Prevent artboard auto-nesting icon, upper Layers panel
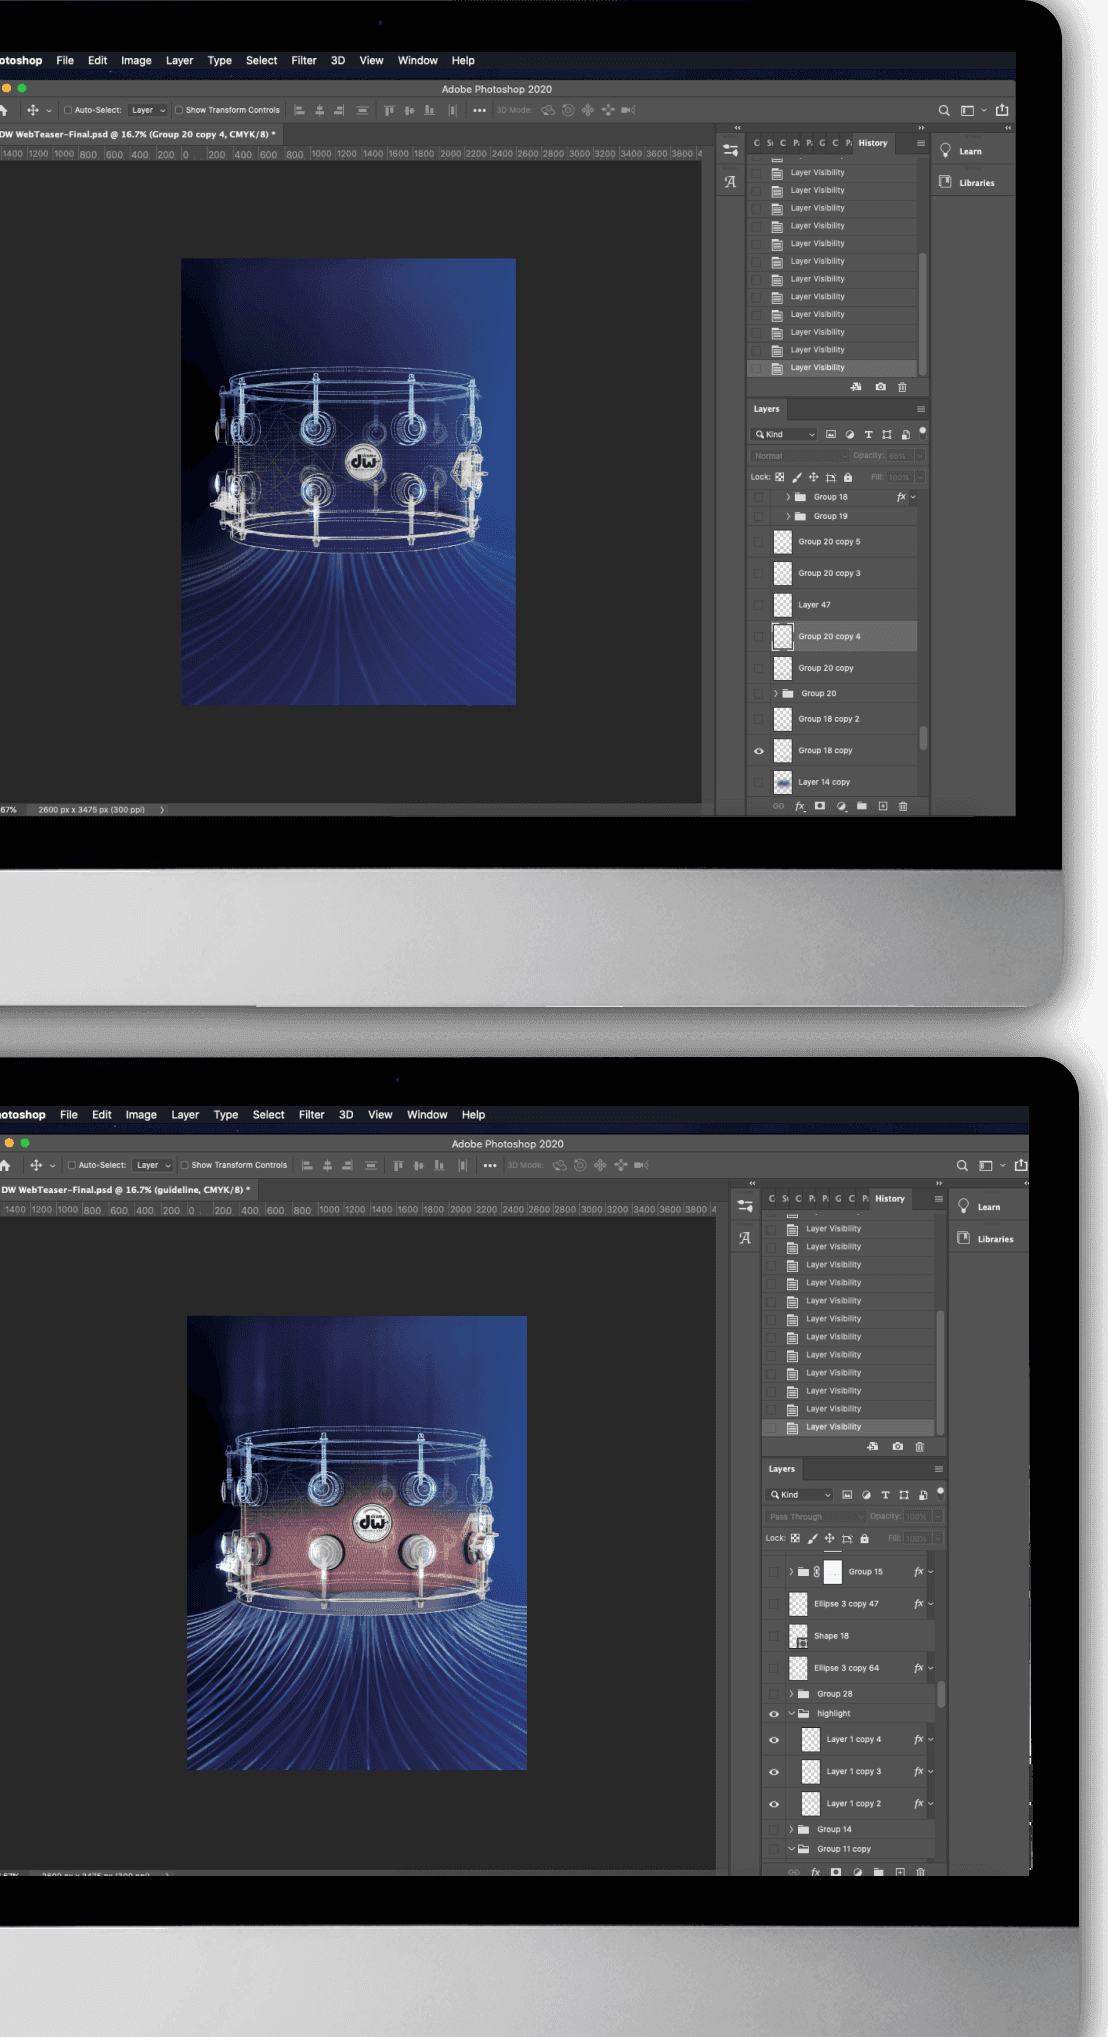Viewport: 1108px width, 2037px height. 830,477
